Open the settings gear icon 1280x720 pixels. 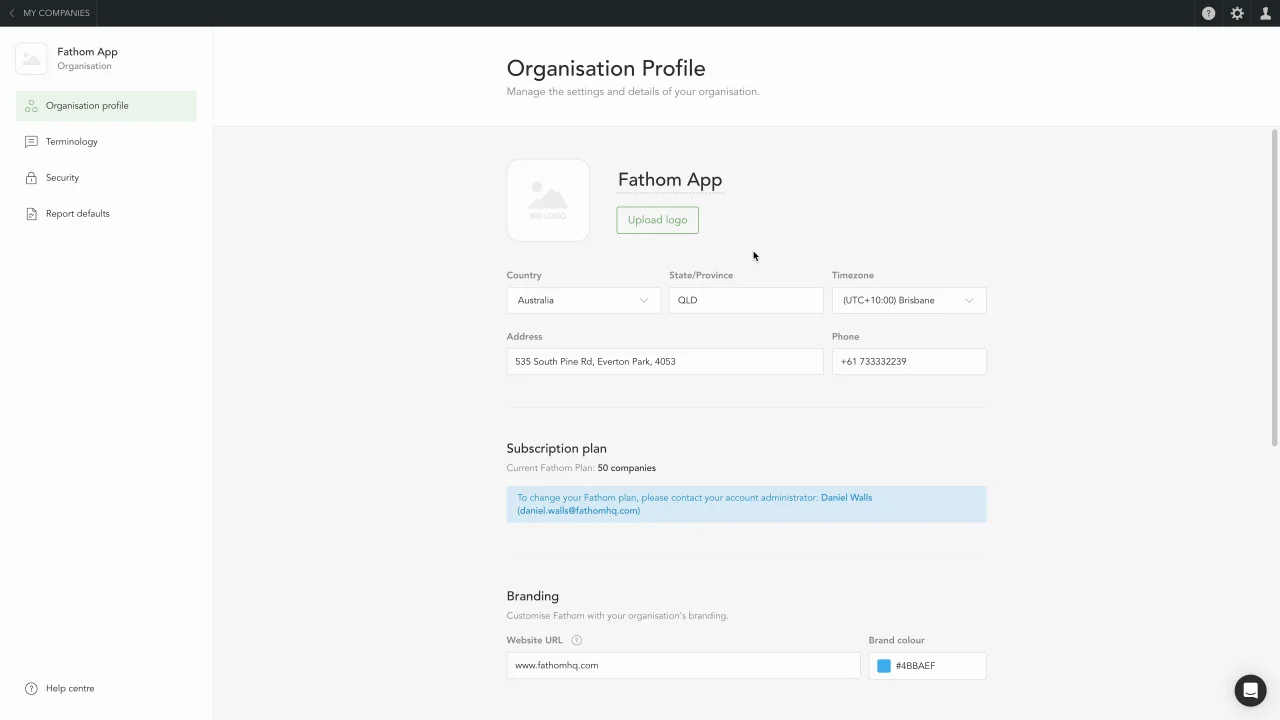[x=1237, y=13]
